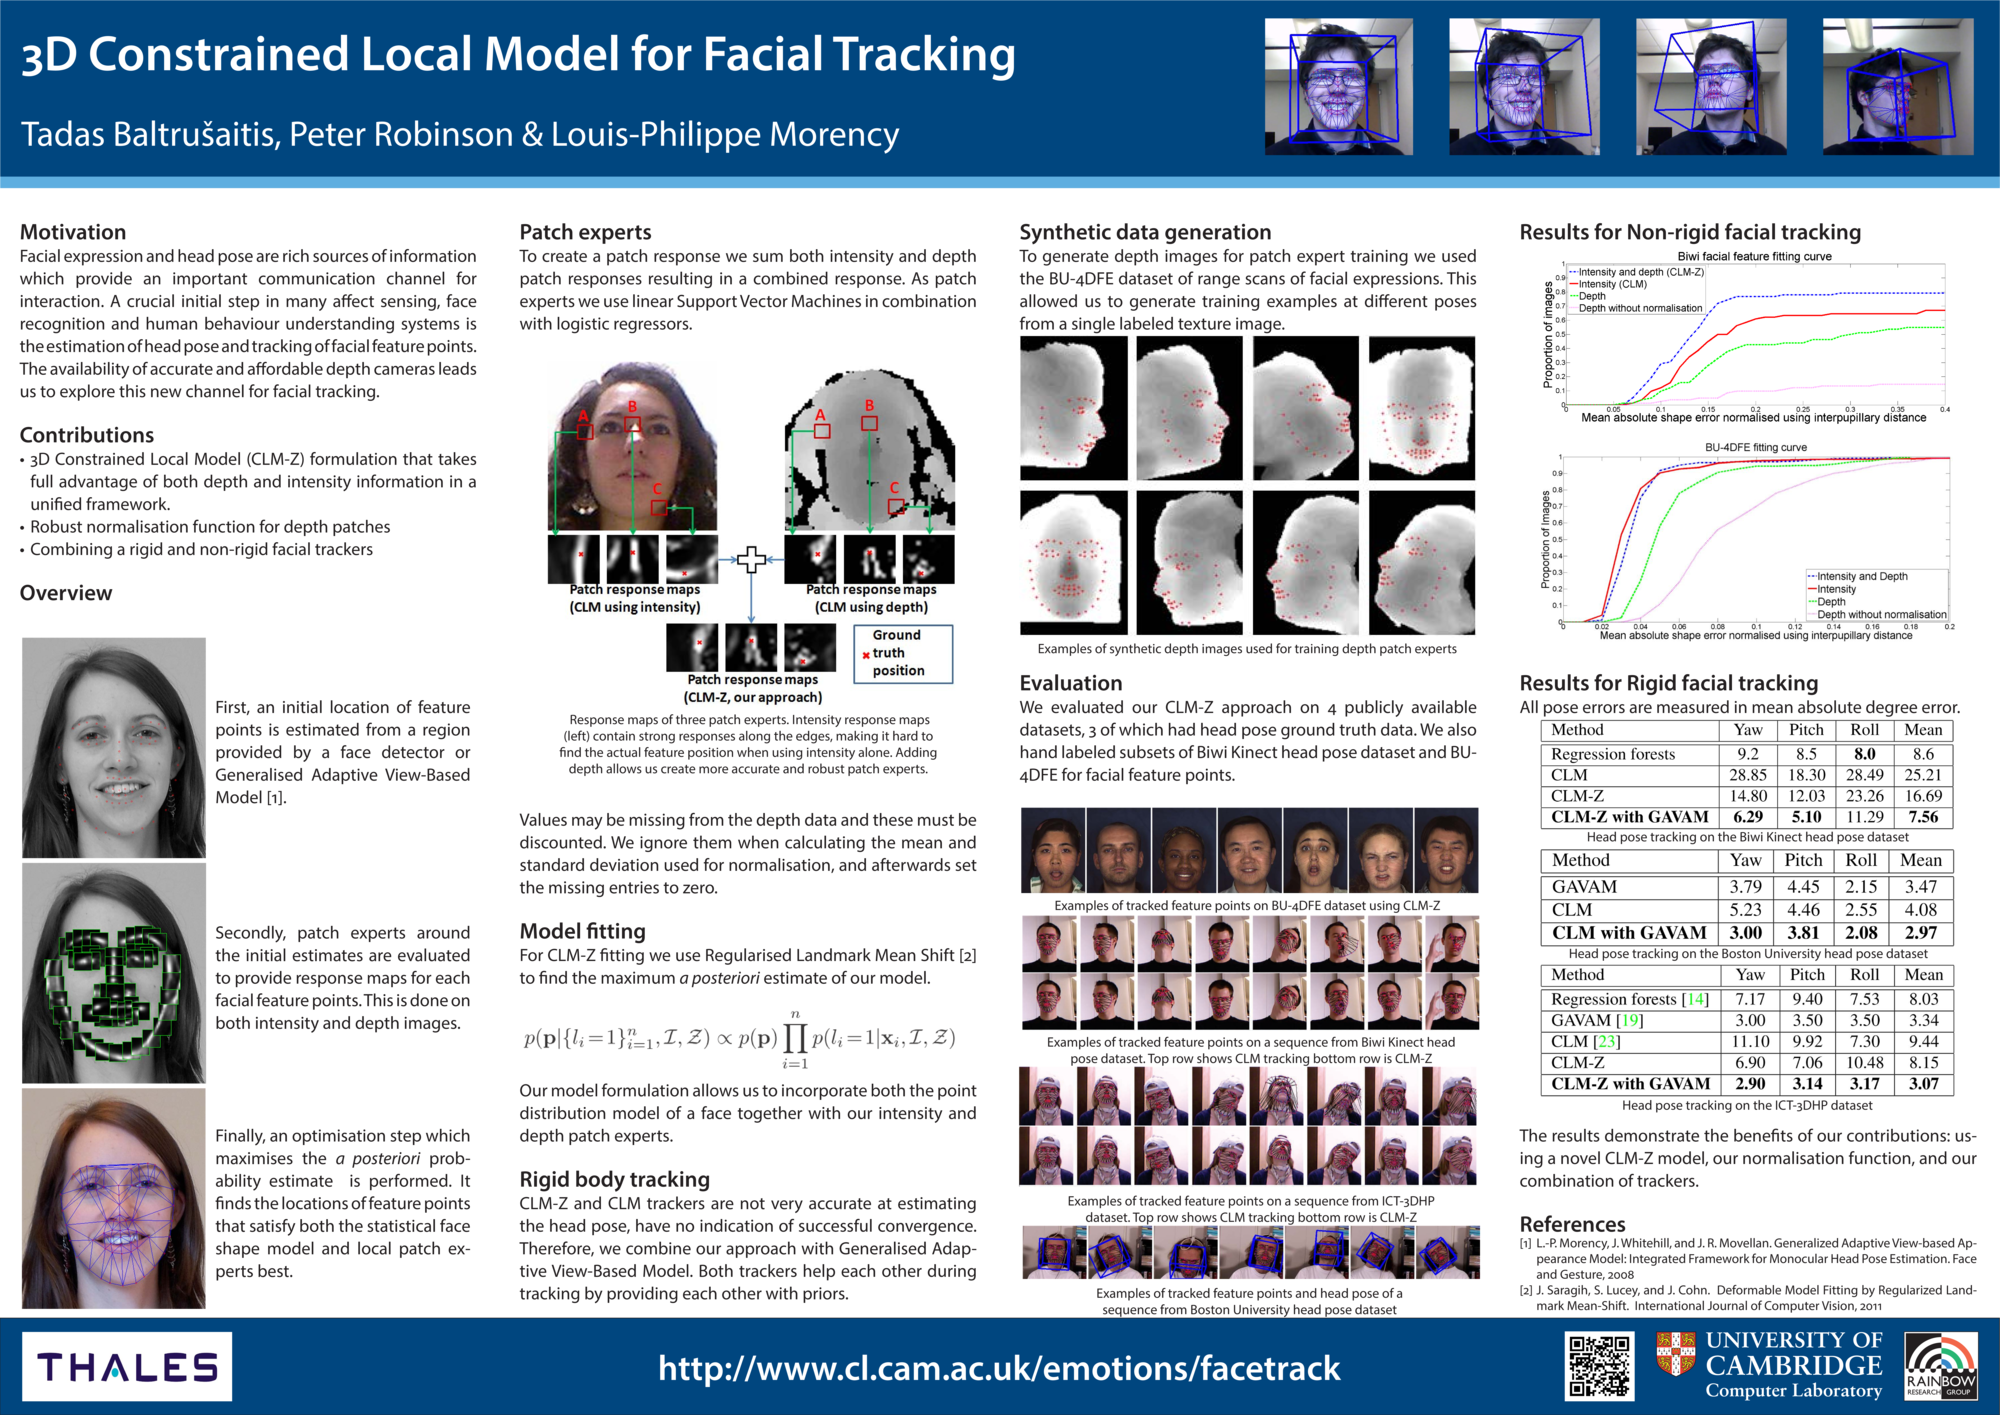2000x1415 pixels.
Task: Click the Ground truth position legend box
Action: pos(903,653)
